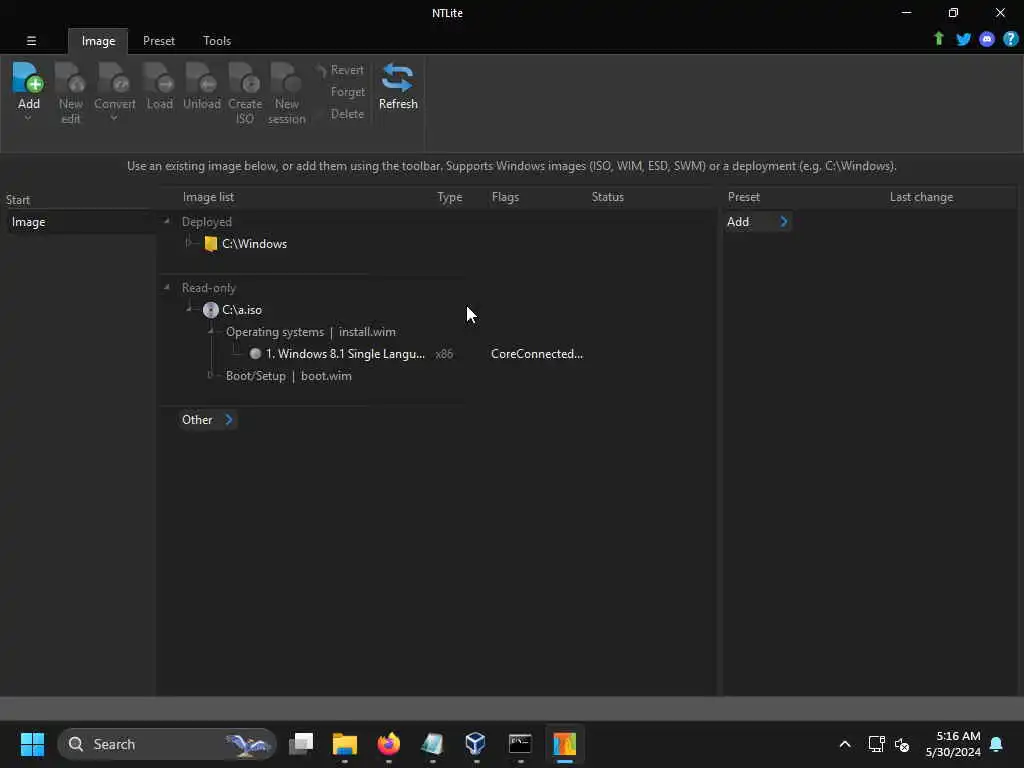Click the network tray icon
The width and height of the screenshot is (1024, 768).
pyautogui.click(x=876, y=744)
